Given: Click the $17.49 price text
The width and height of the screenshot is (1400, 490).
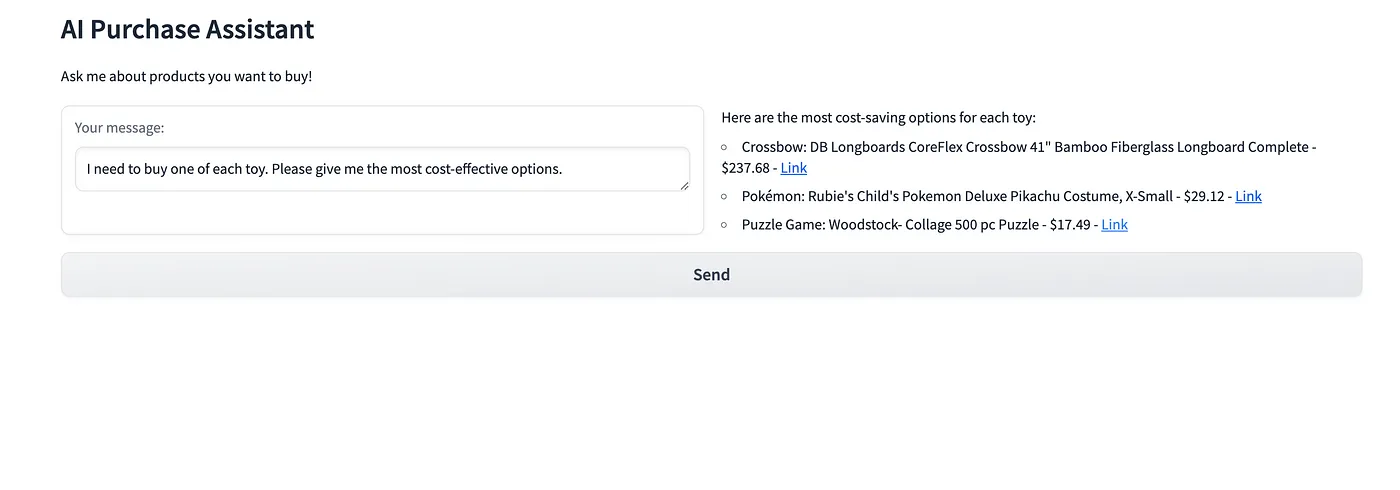Looking at the screenshot, I should click(x=1070, y=225).
